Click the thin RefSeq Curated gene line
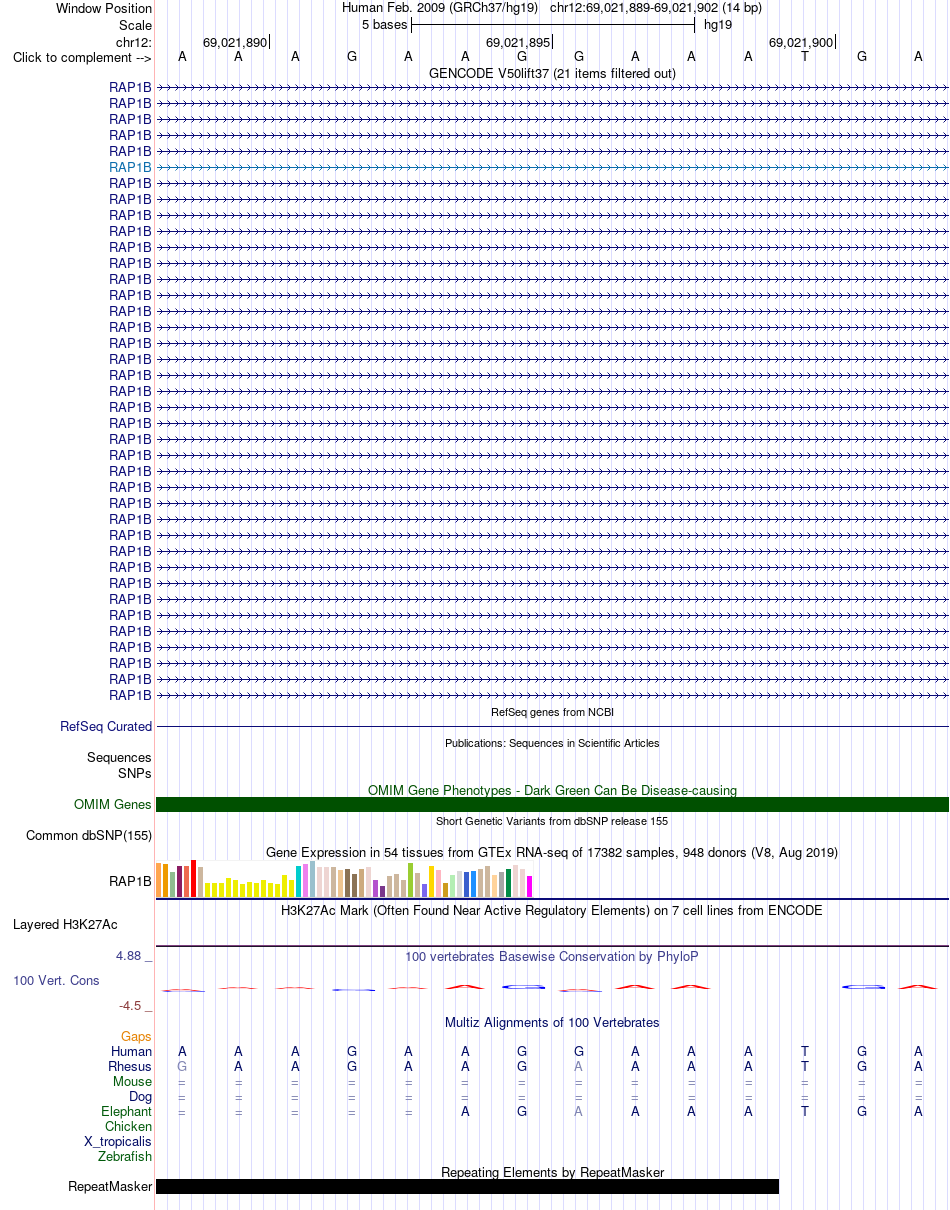950x1210 pixels. click(552, 727)
